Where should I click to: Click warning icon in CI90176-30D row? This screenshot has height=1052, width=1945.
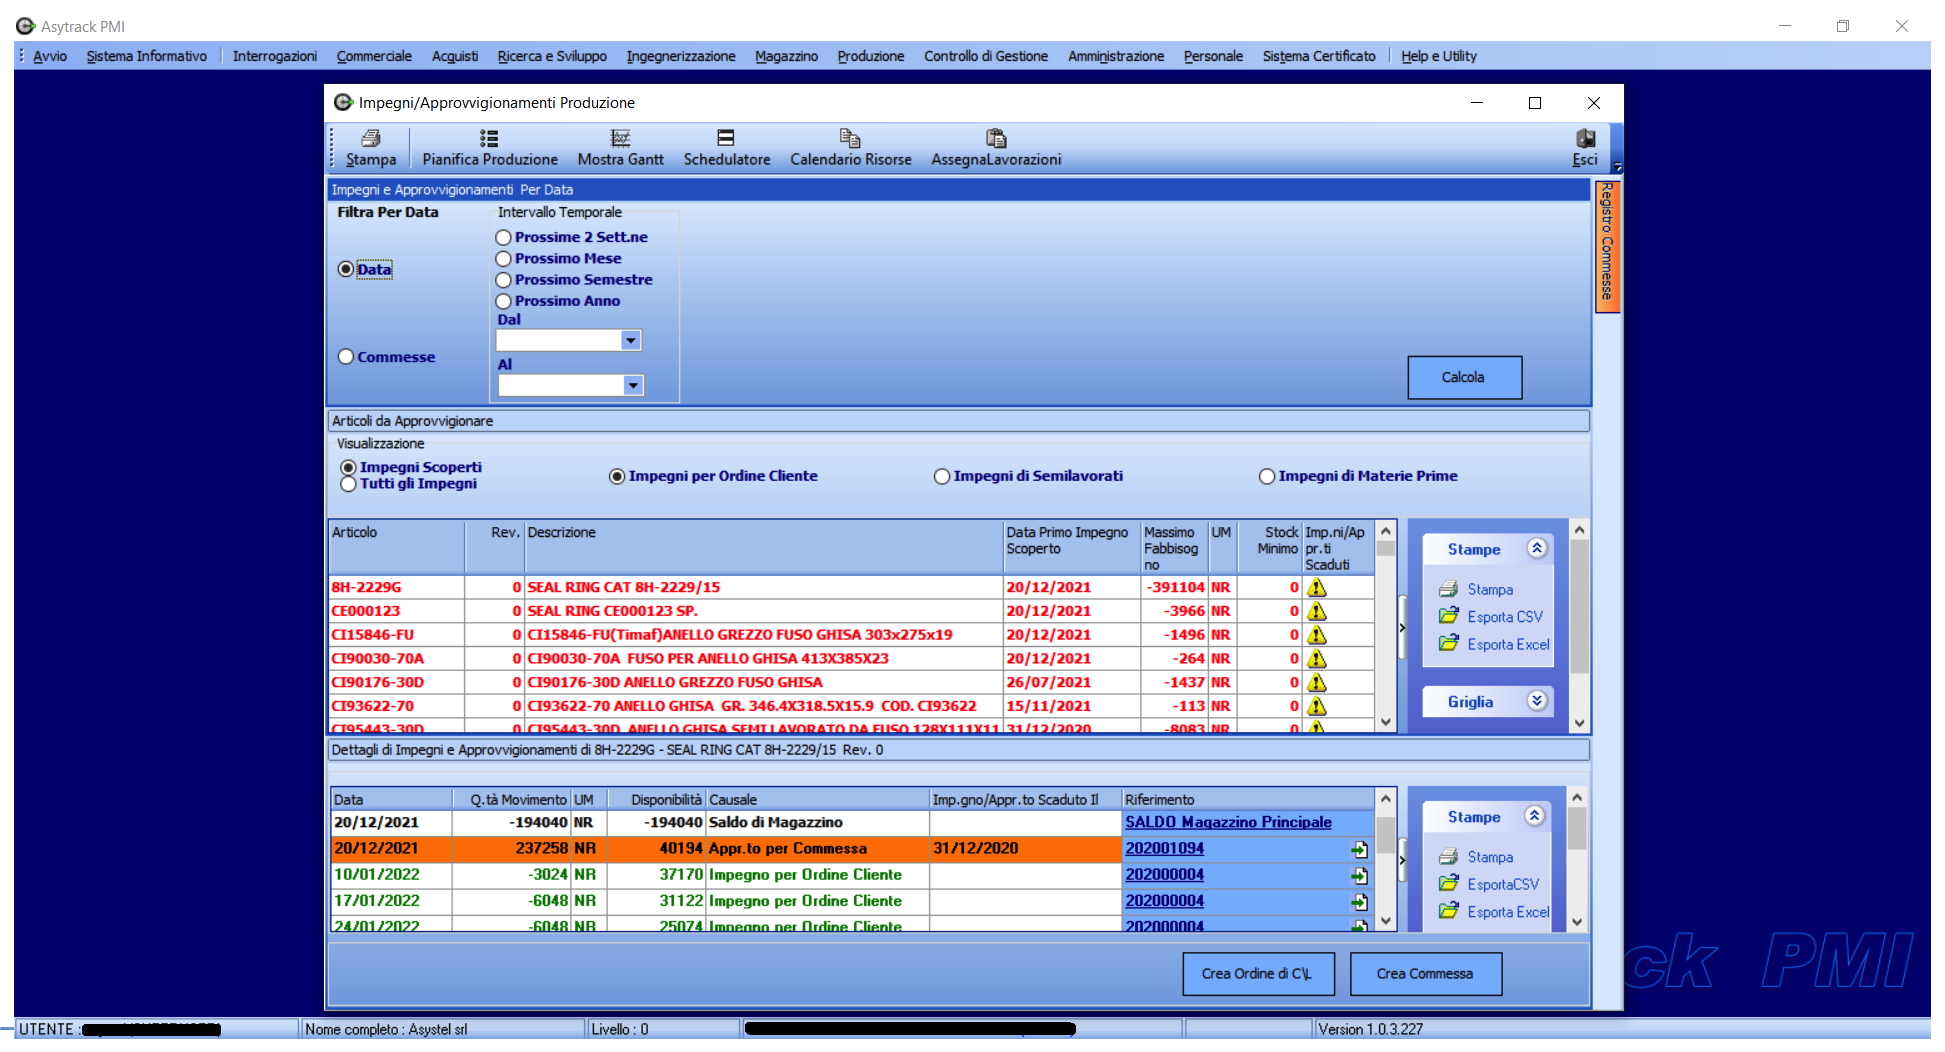point(1317,682)
